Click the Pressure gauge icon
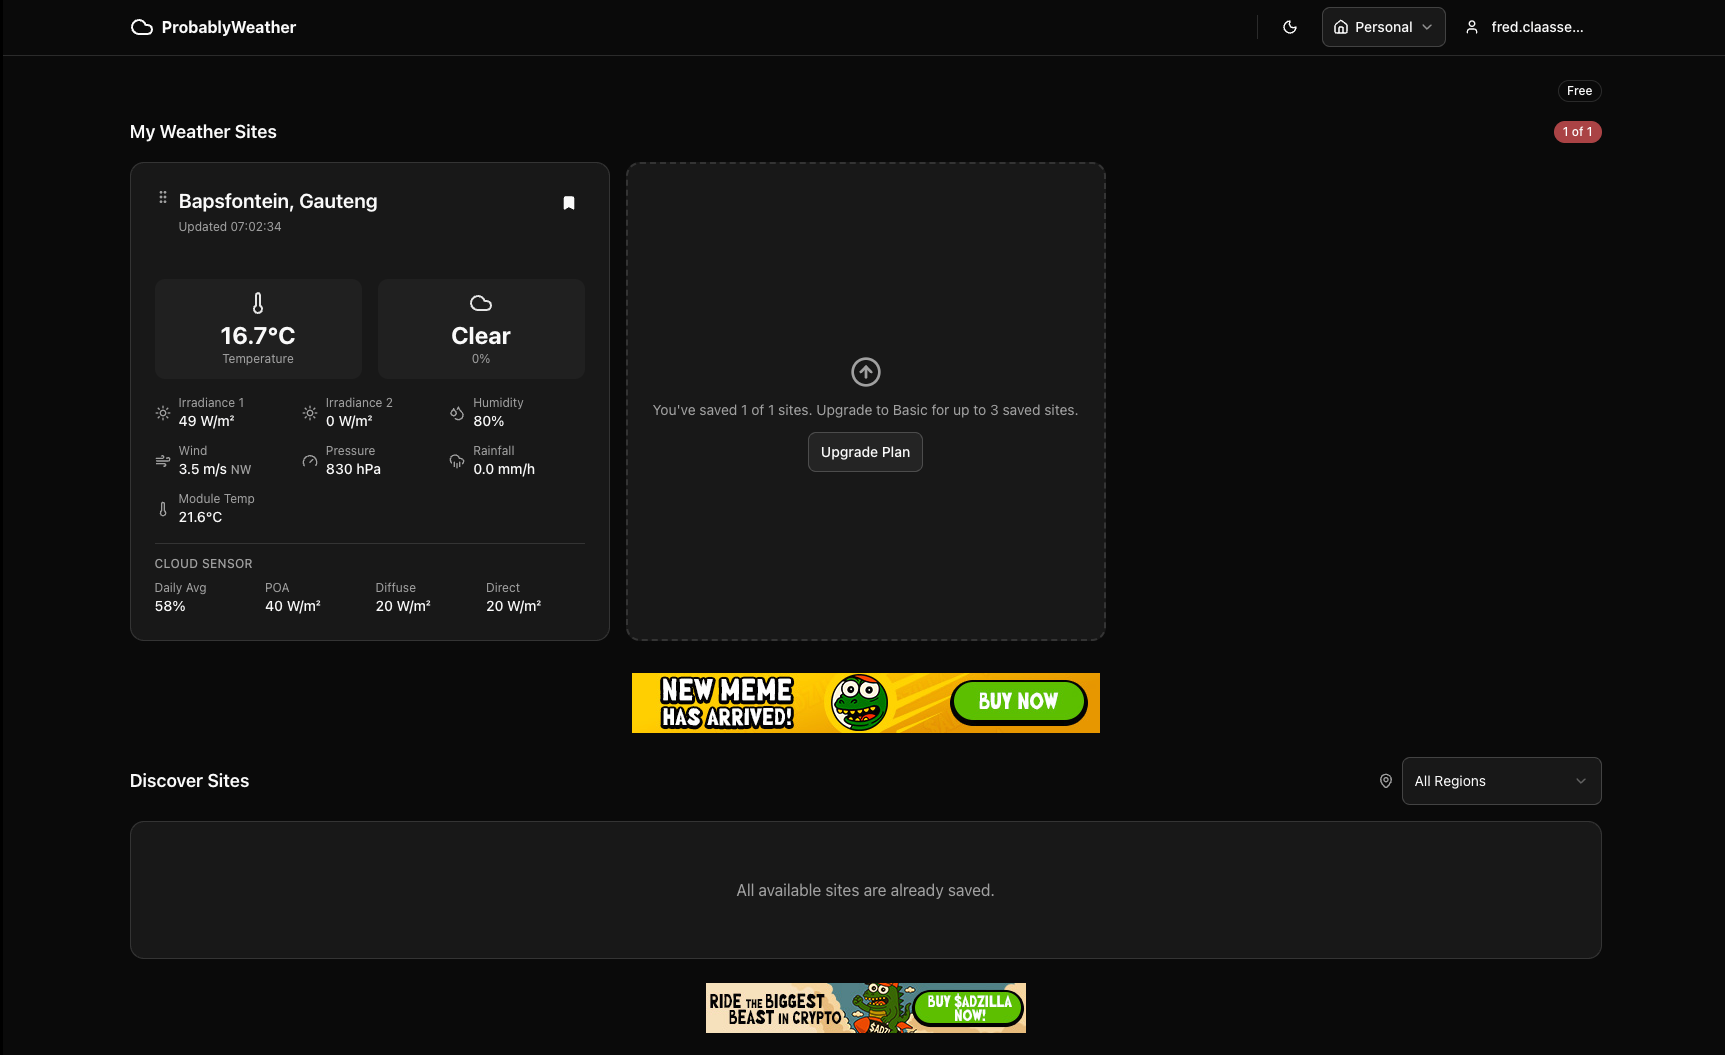This screenshot has height=1055, width=1725. (x=310, y=461)
